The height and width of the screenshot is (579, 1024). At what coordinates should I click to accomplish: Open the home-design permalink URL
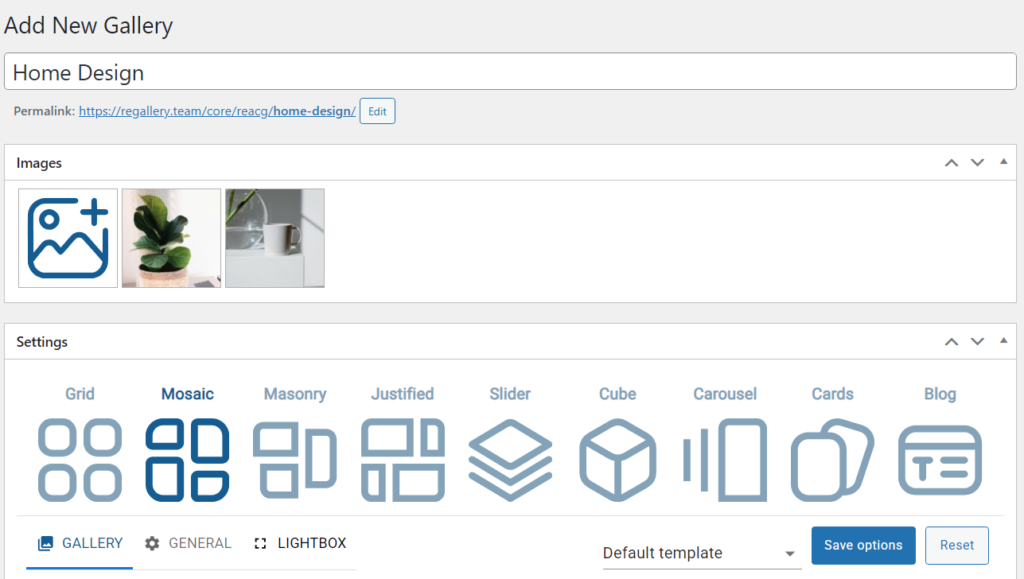(217, 111)
